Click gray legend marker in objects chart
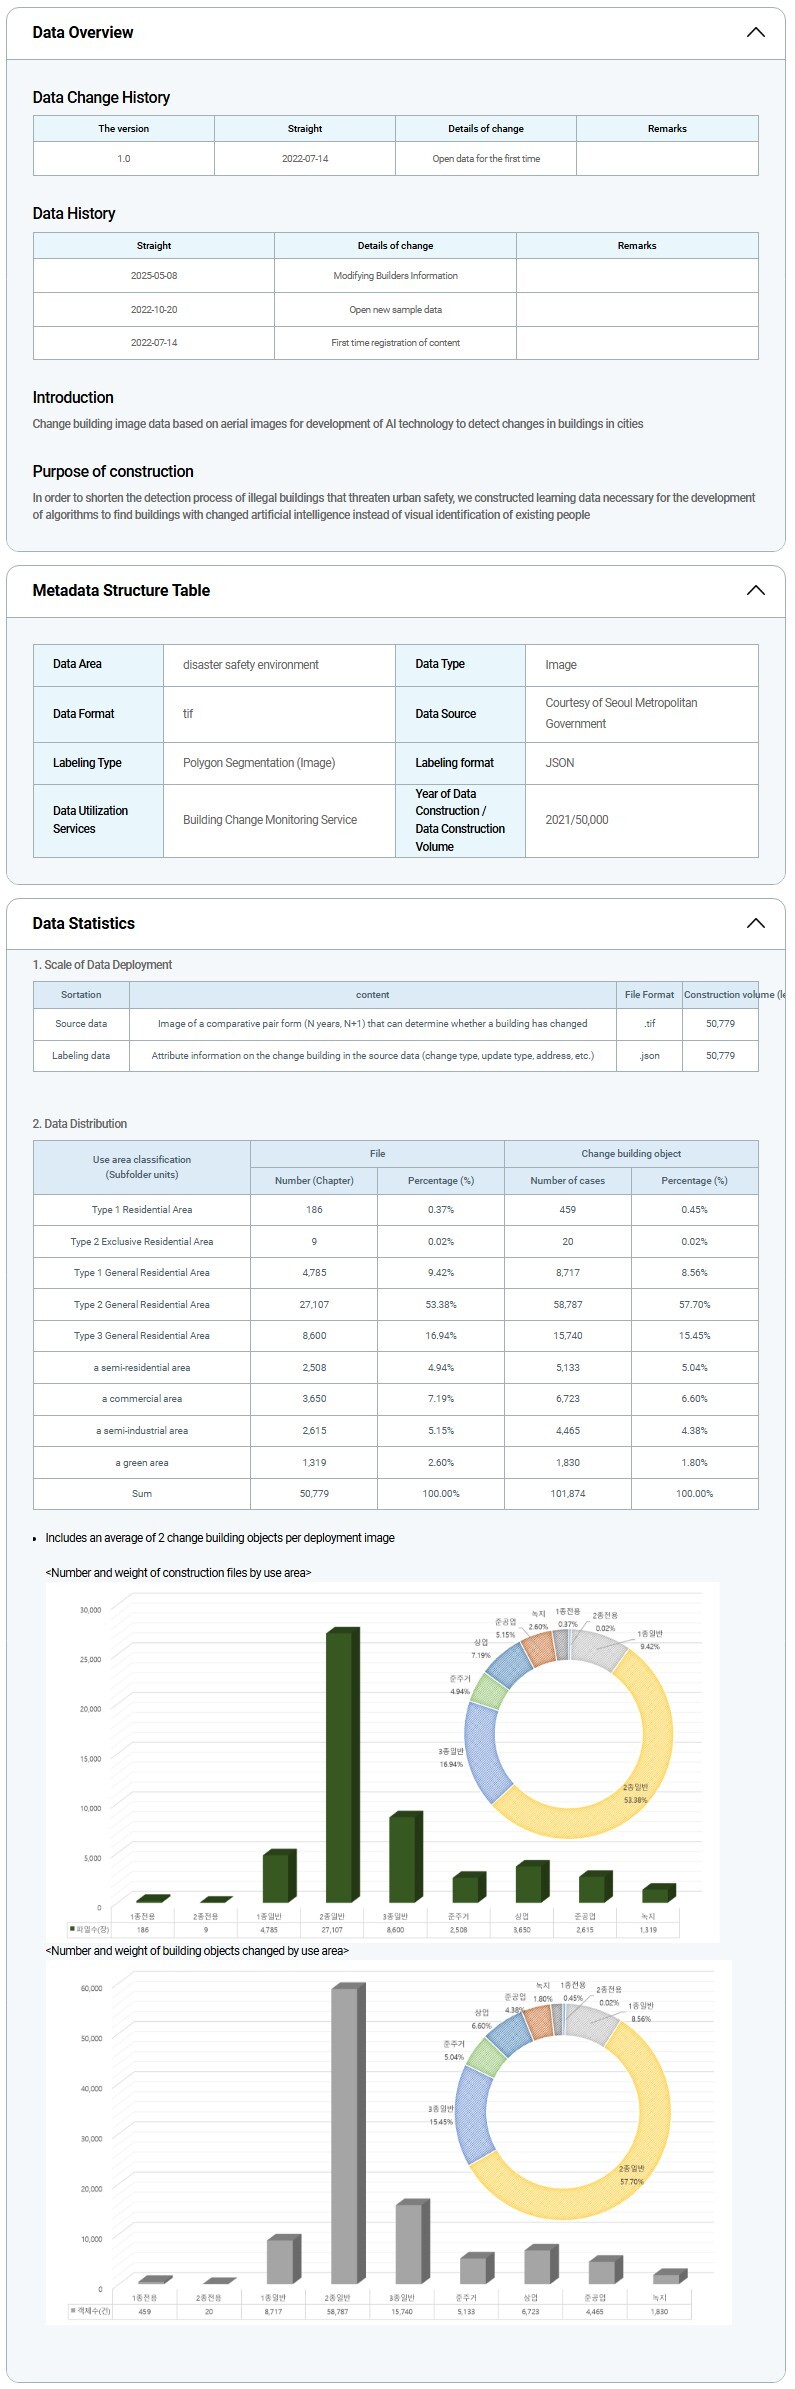795x2389 pixels. coord(72,2311)
